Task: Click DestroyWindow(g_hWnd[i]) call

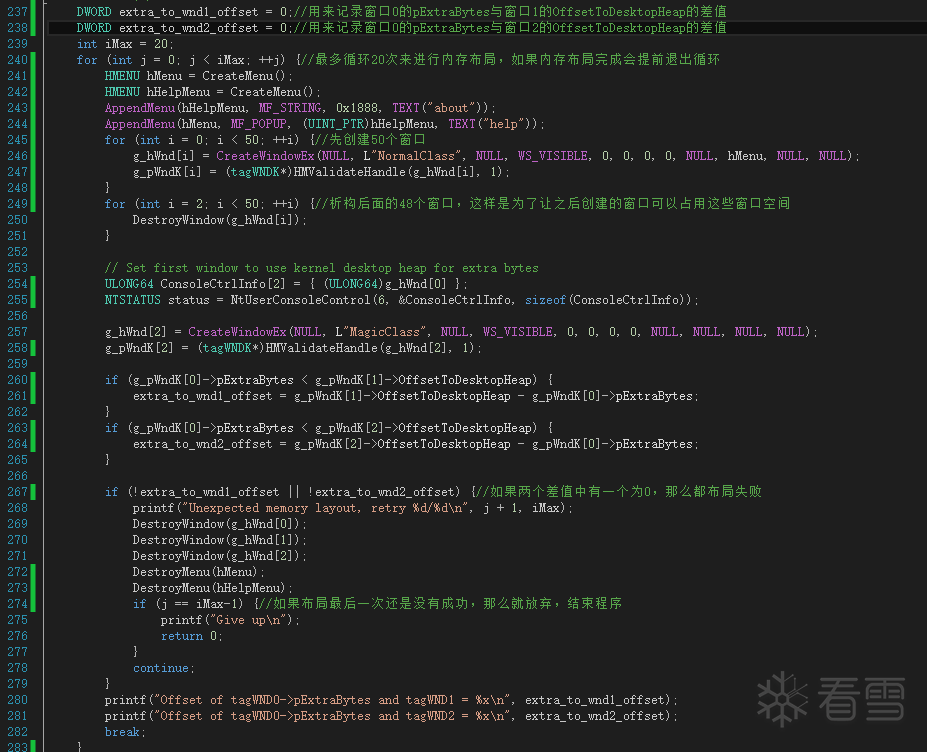Action: point(217,219)
